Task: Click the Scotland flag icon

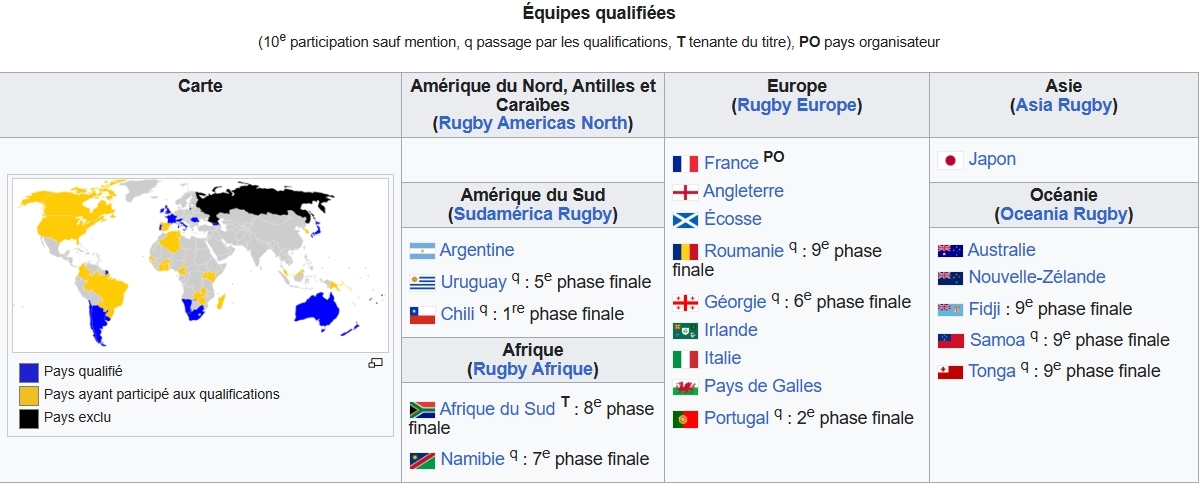Action: [x=685, y=220]
